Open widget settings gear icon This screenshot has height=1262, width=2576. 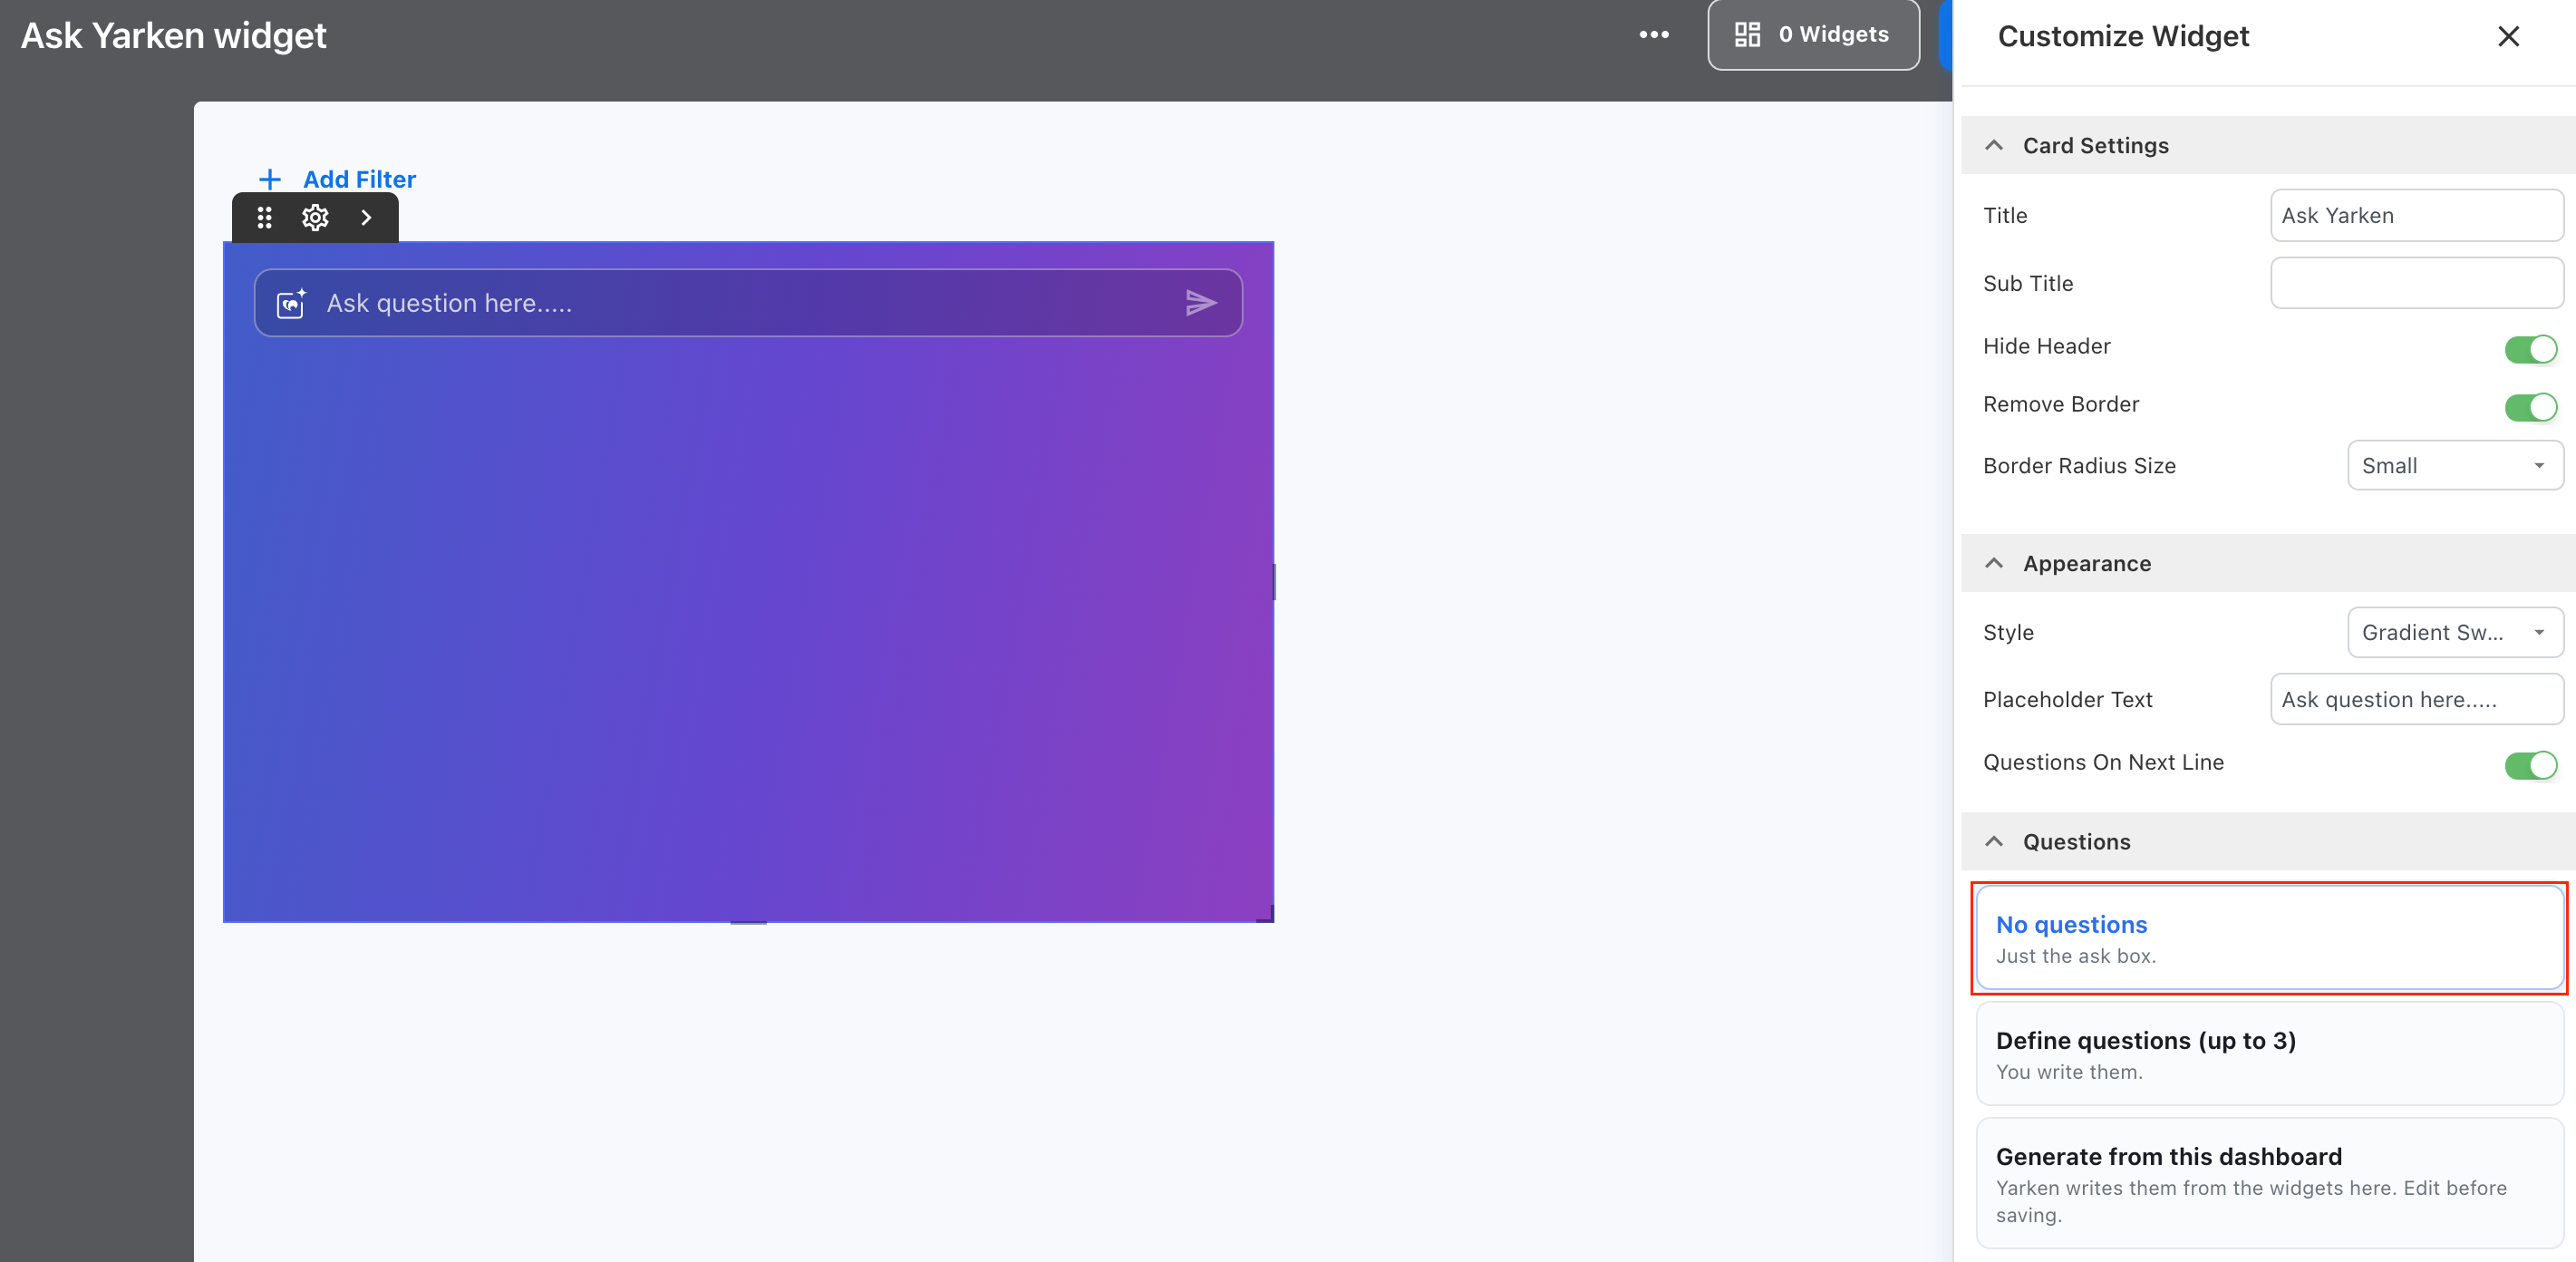point(315,218)
